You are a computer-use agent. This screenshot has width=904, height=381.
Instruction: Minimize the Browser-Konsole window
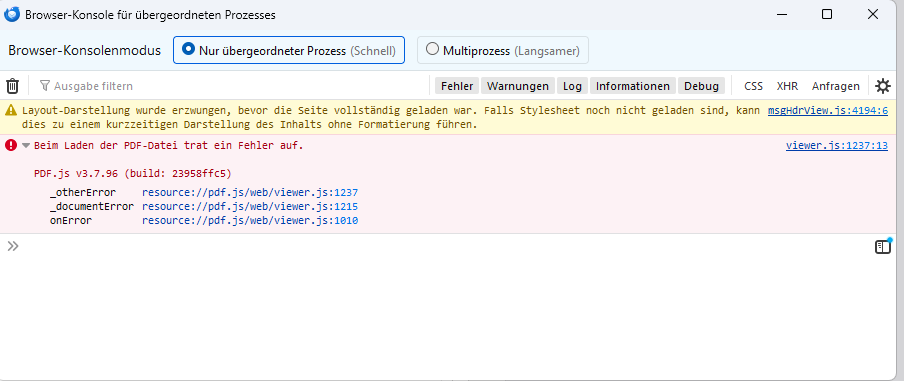click(781, 14)
